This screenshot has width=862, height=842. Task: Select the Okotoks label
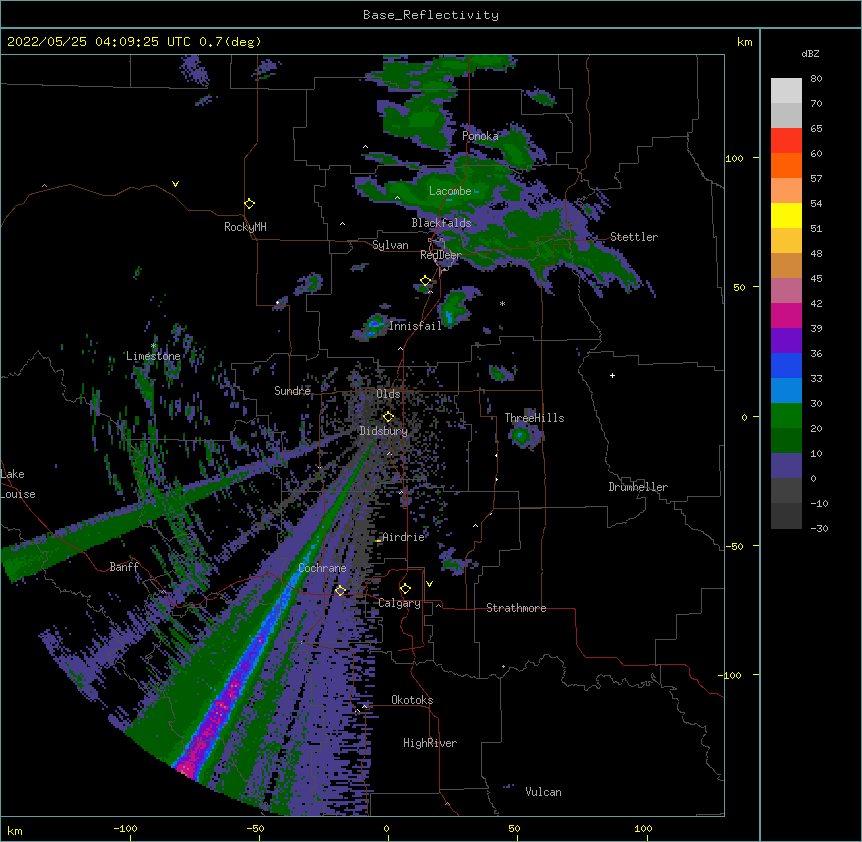tap(412, 700)
